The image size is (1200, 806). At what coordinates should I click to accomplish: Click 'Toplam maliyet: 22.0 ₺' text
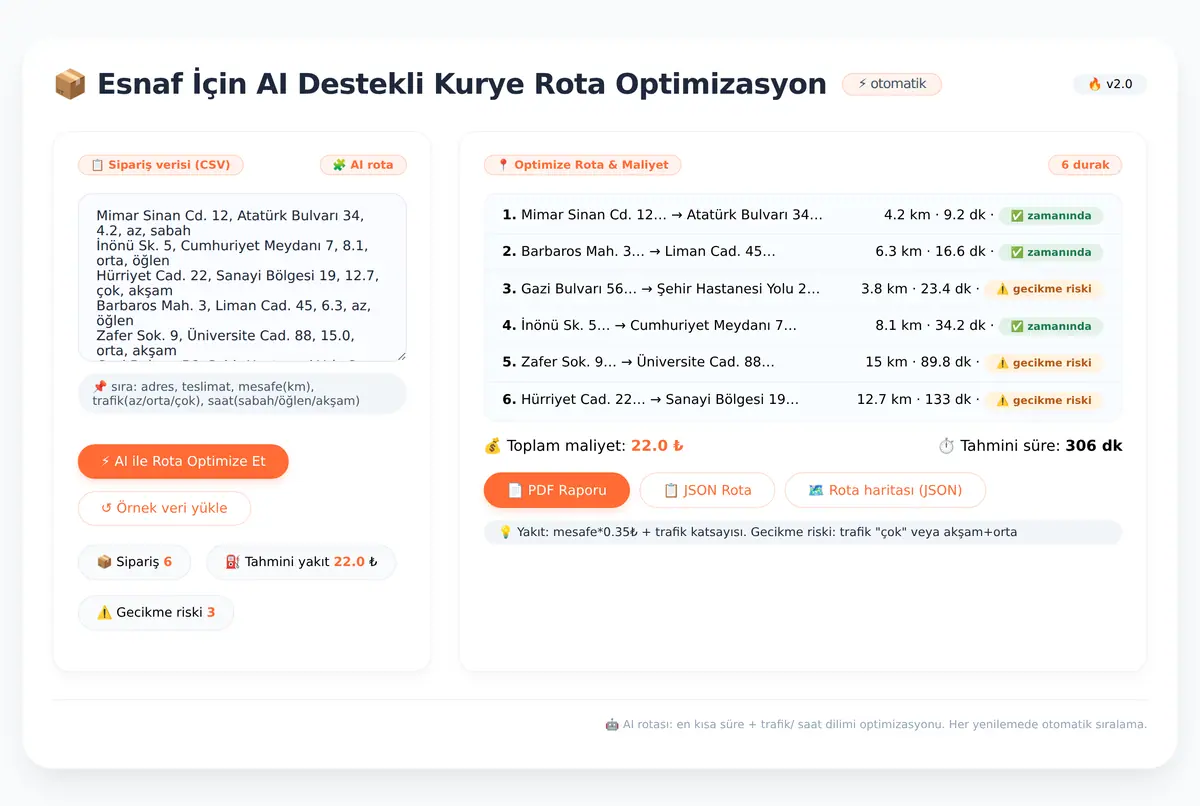pos(584,446)
